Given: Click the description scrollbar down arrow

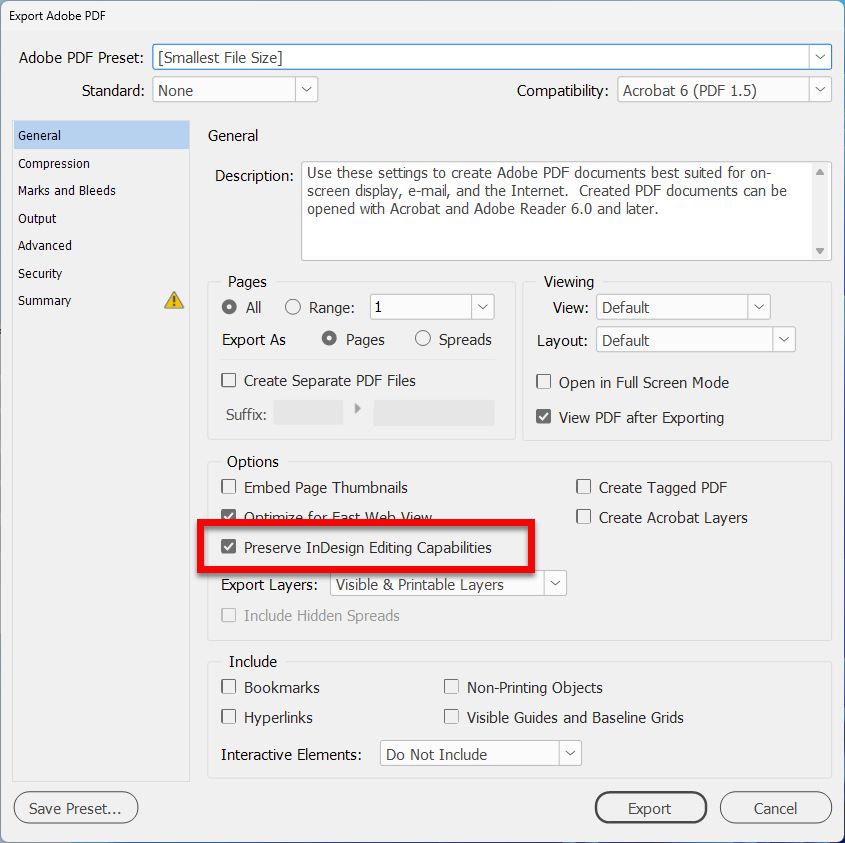Looking at the screenshot, I should 820,251.
